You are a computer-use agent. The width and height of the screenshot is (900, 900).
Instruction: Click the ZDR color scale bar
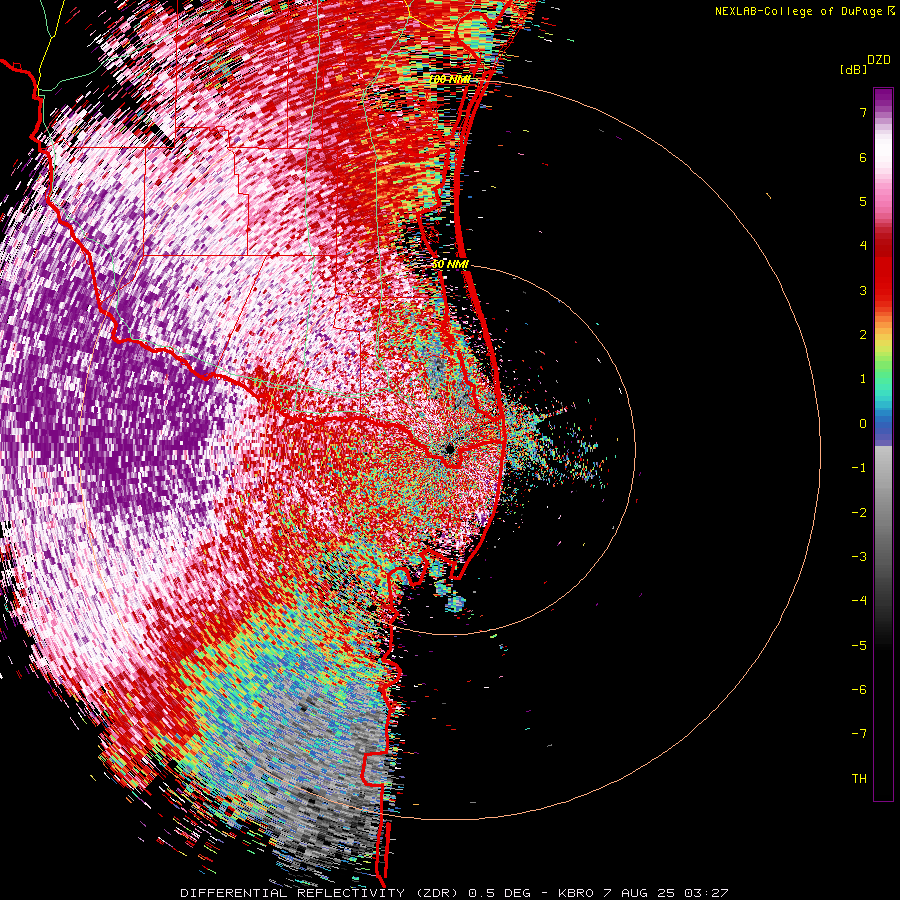(883, 444)
